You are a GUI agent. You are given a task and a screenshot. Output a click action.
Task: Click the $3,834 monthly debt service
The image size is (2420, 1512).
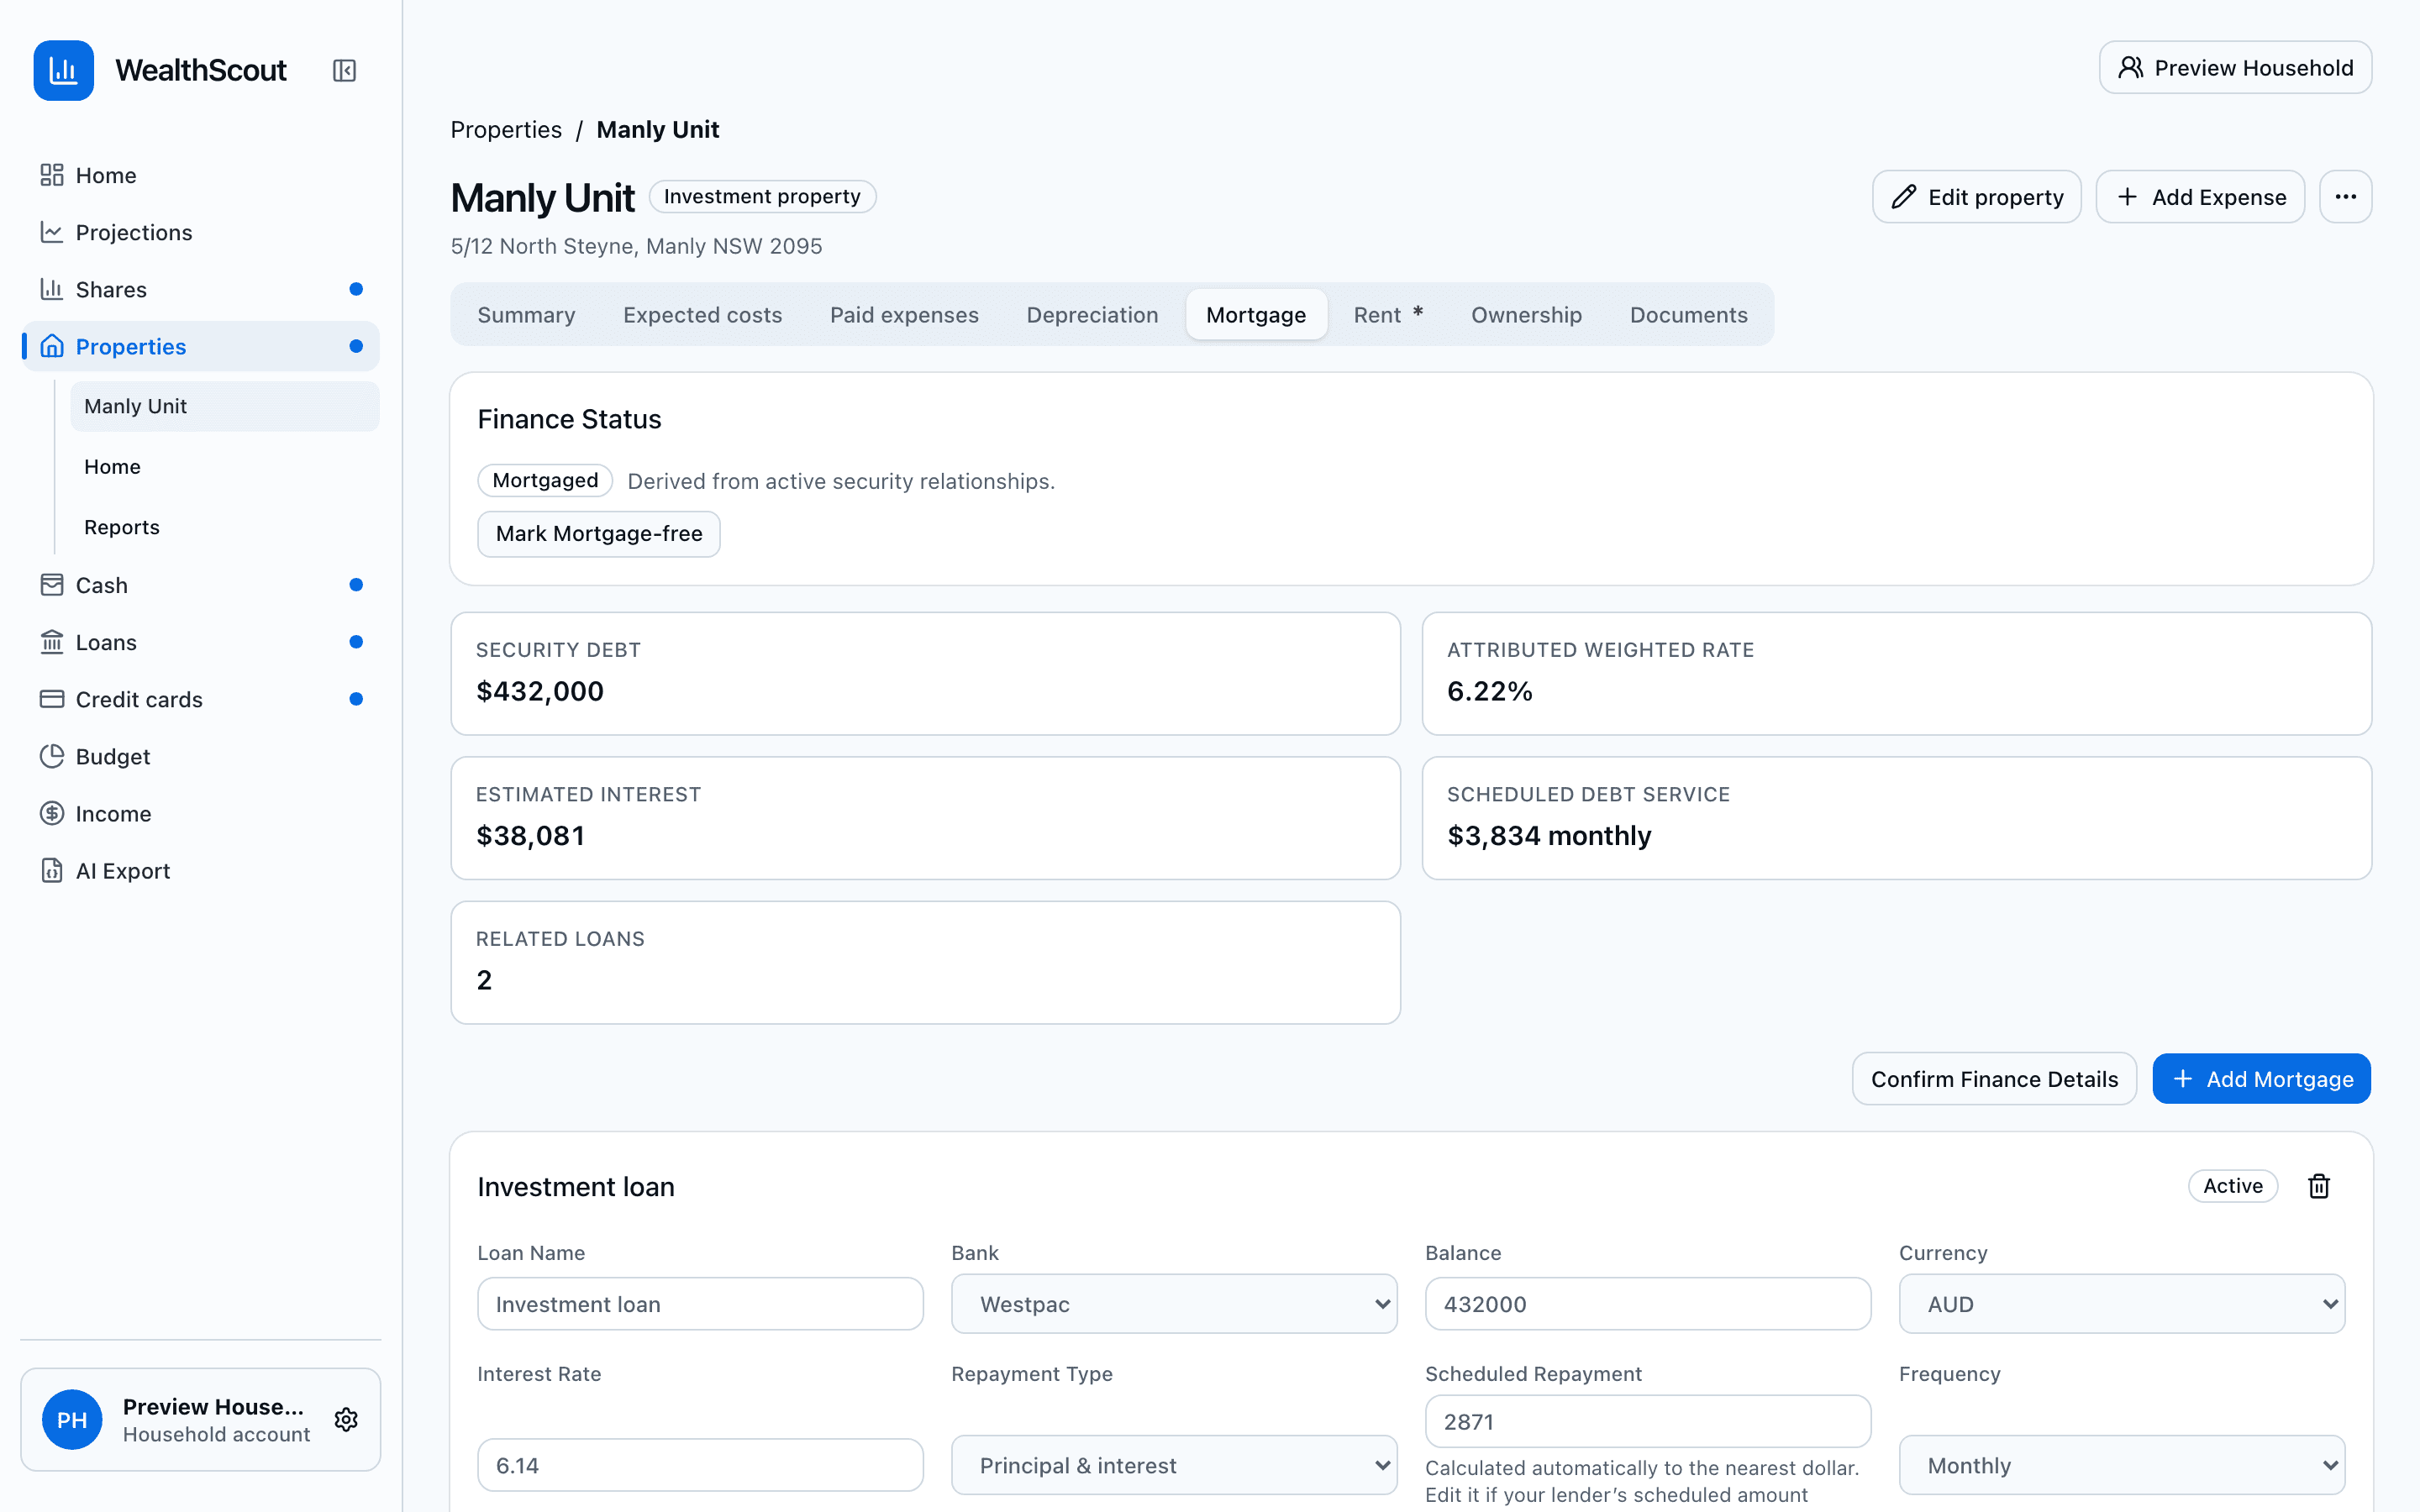point(1549,836)
